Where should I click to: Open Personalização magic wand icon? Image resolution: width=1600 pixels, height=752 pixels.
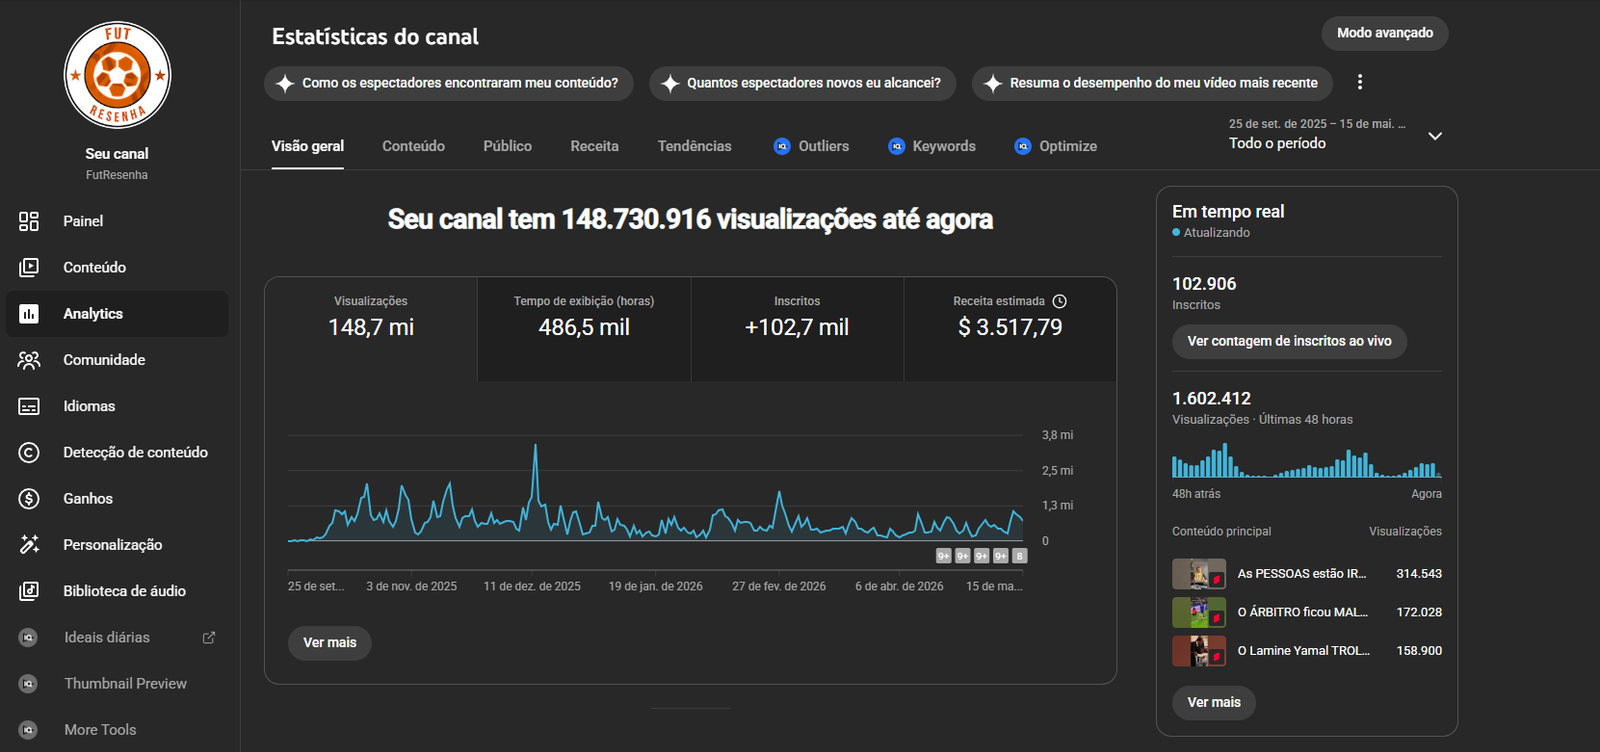(29, 544)
